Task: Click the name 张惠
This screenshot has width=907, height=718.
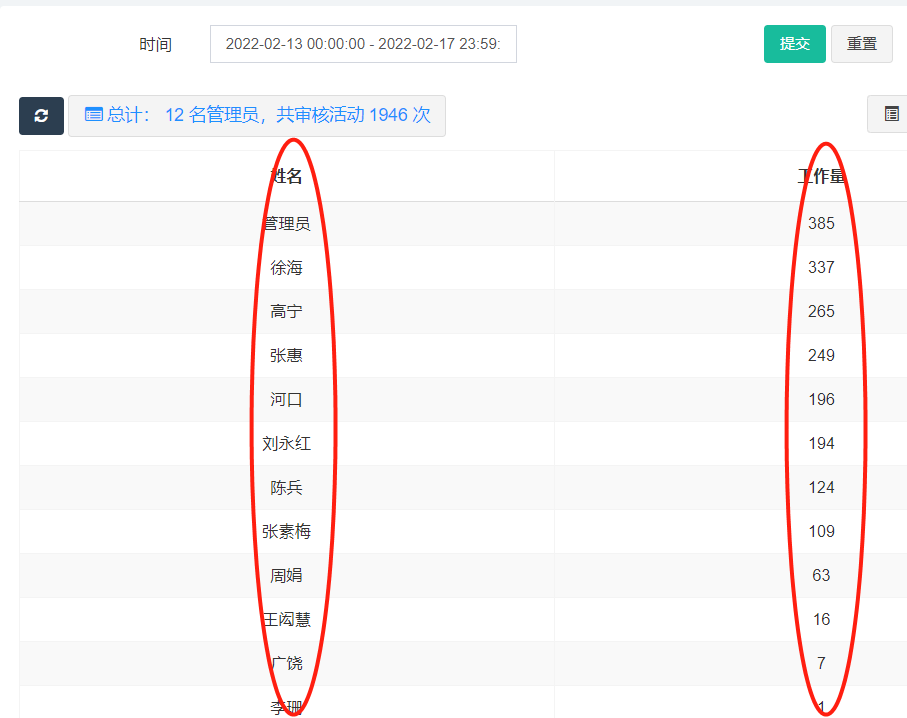Action: click(286, 355)
